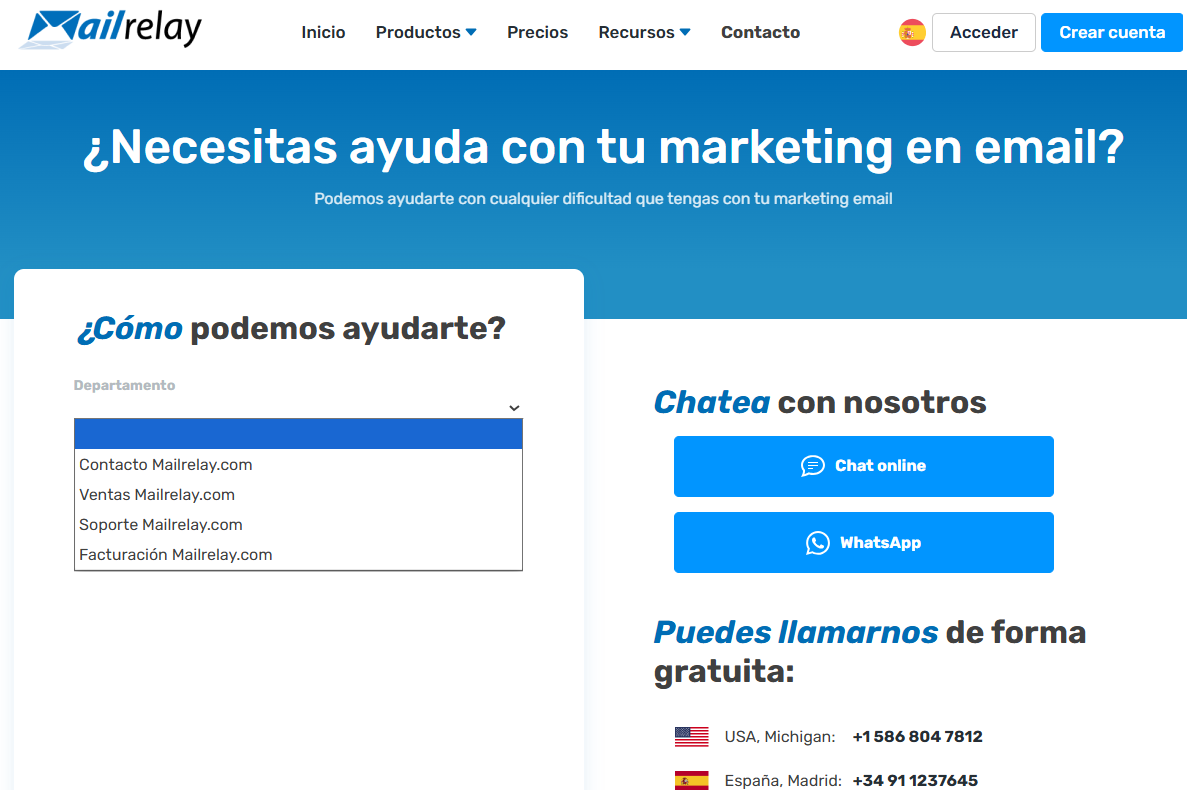Start a Chat online session
1187x790 pixels.
(x=864, y=466)
